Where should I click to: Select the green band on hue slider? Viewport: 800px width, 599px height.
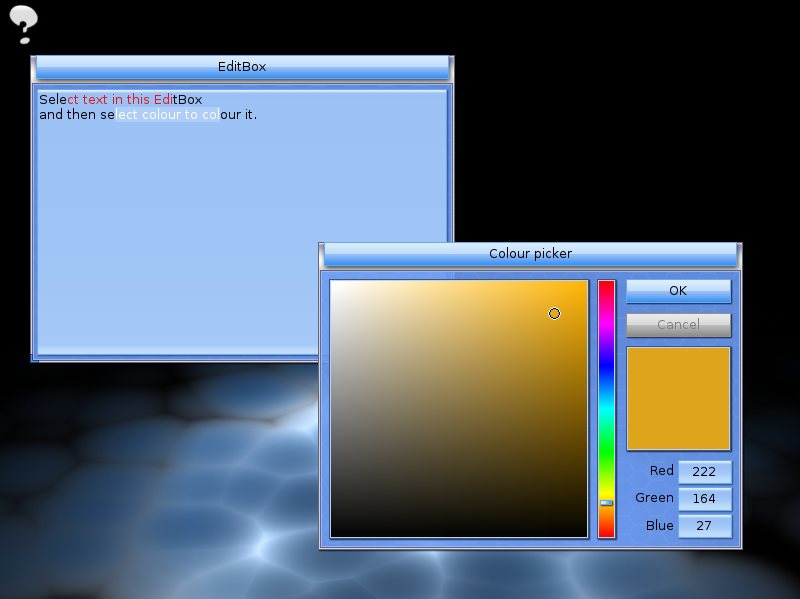tap(606, 452)
